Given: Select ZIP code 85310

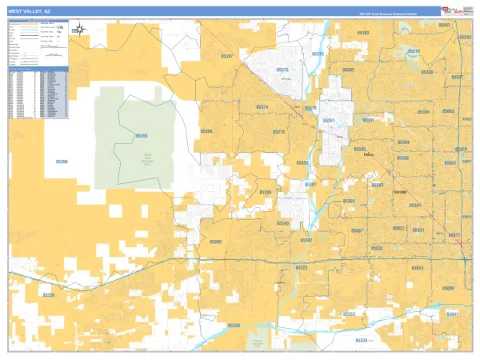Looking at the screenshot, I should pyautogui.click(x=414, y=51).
